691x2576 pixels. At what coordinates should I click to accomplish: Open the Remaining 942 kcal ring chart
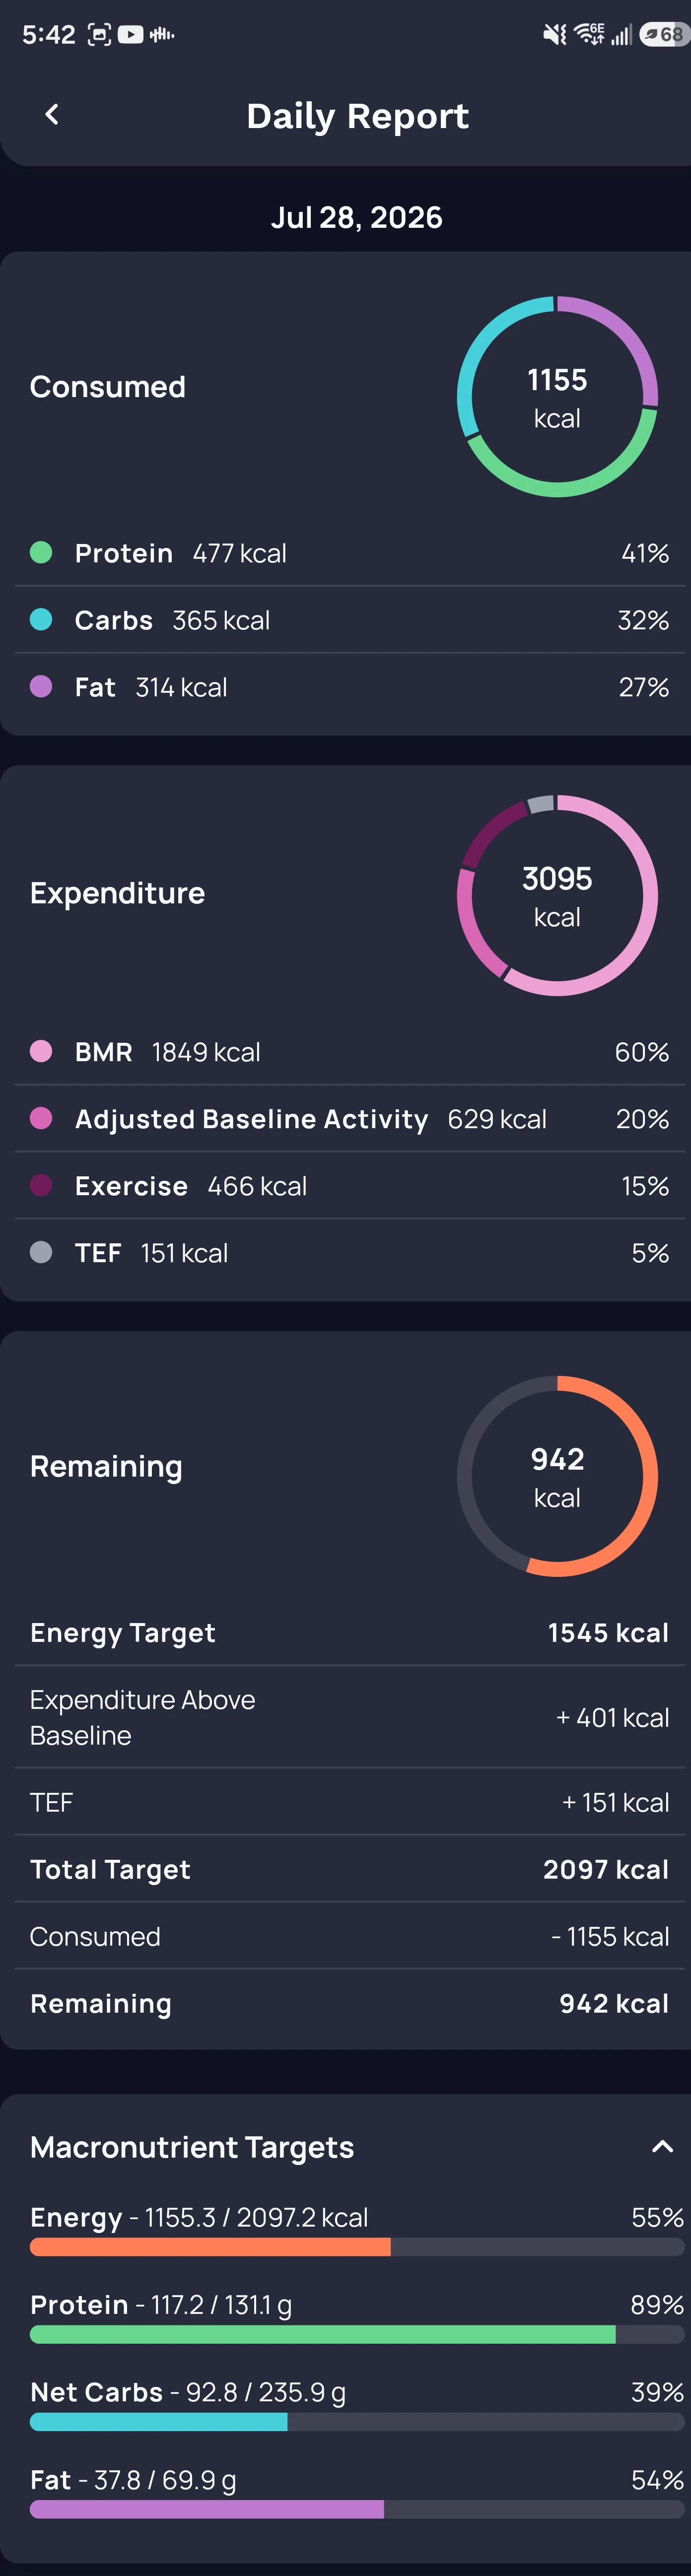(557, 1476)
